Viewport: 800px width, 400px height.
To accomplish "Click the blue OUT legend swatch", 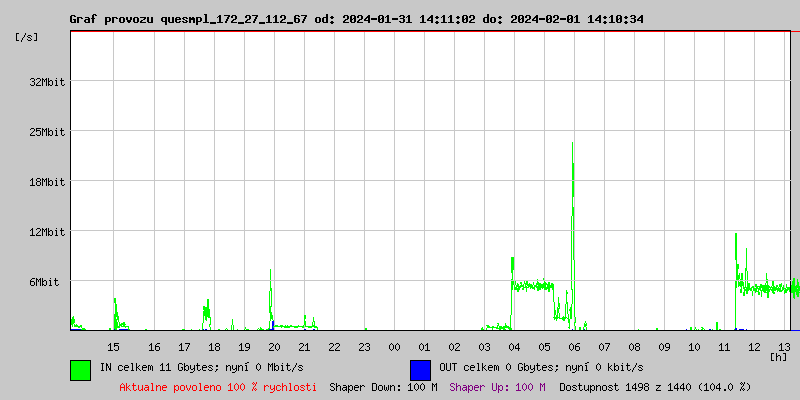I will point(420,369).
